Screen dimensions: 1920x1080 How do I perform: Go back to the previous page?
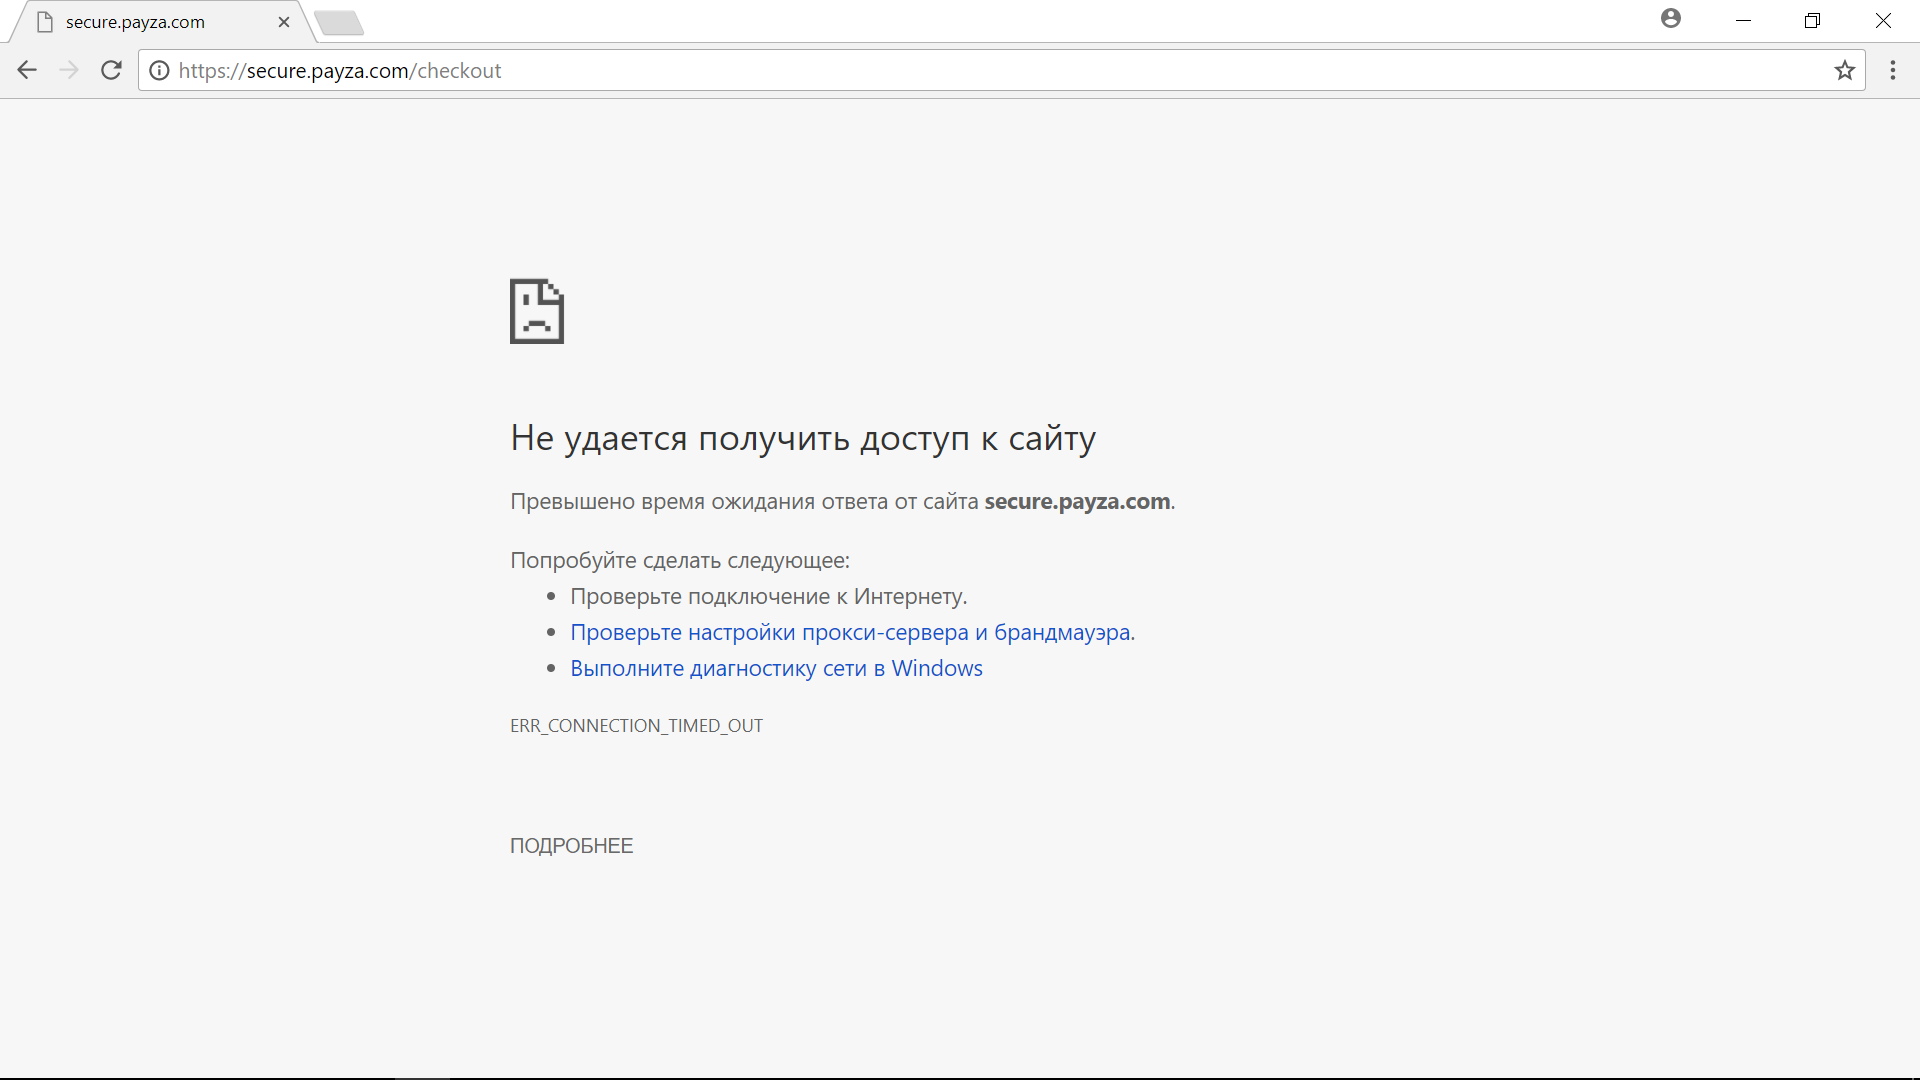point(27,70)
